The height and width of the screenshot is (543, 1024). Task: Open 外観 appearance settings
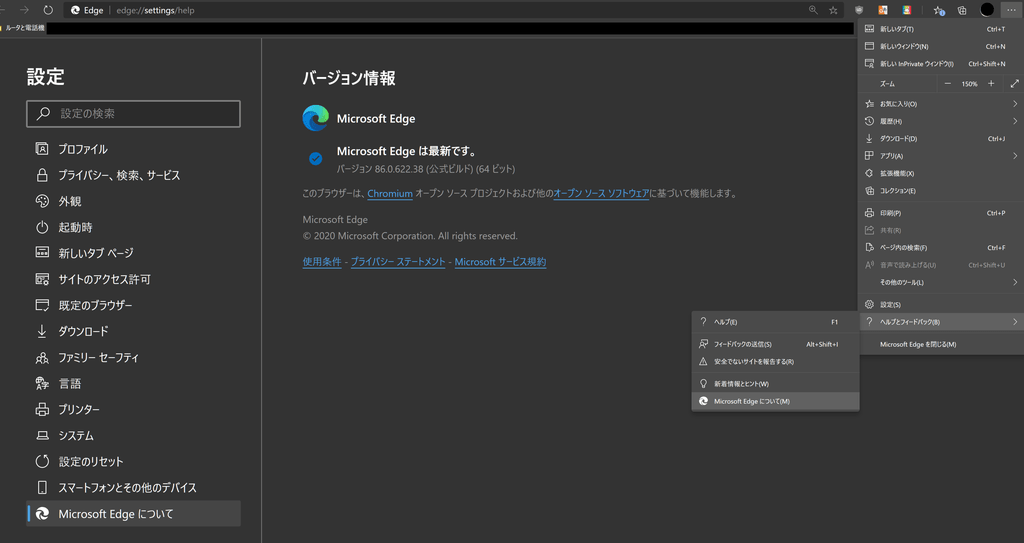tap(133, 201)
